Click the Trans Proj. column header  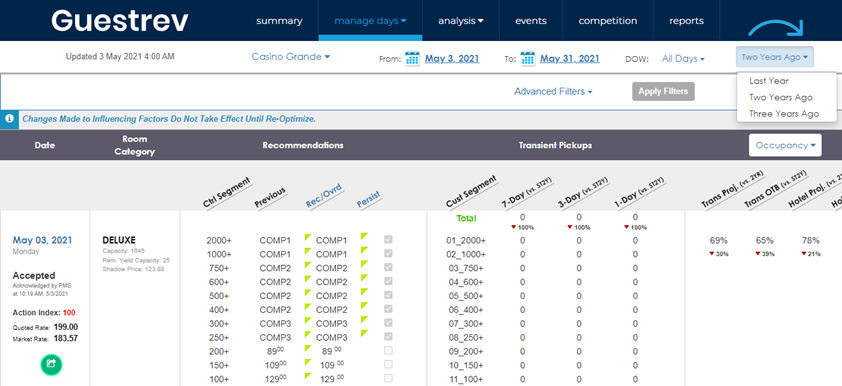[x=733, y=189]
